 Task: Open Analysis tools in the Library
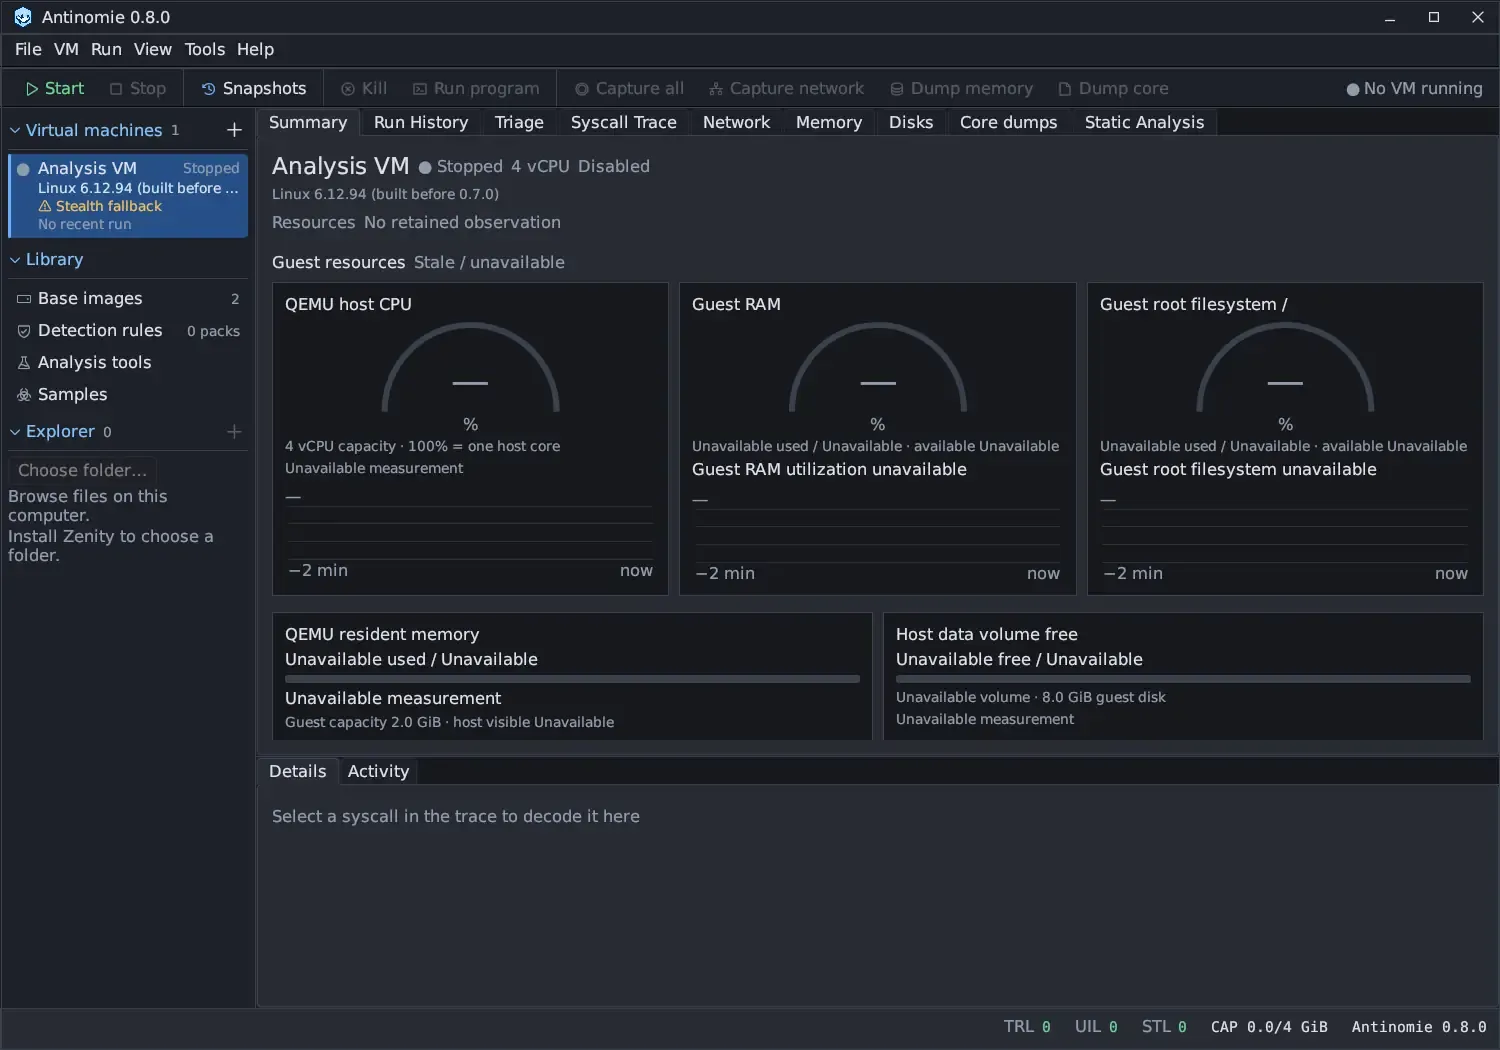(x=128, y=362)
